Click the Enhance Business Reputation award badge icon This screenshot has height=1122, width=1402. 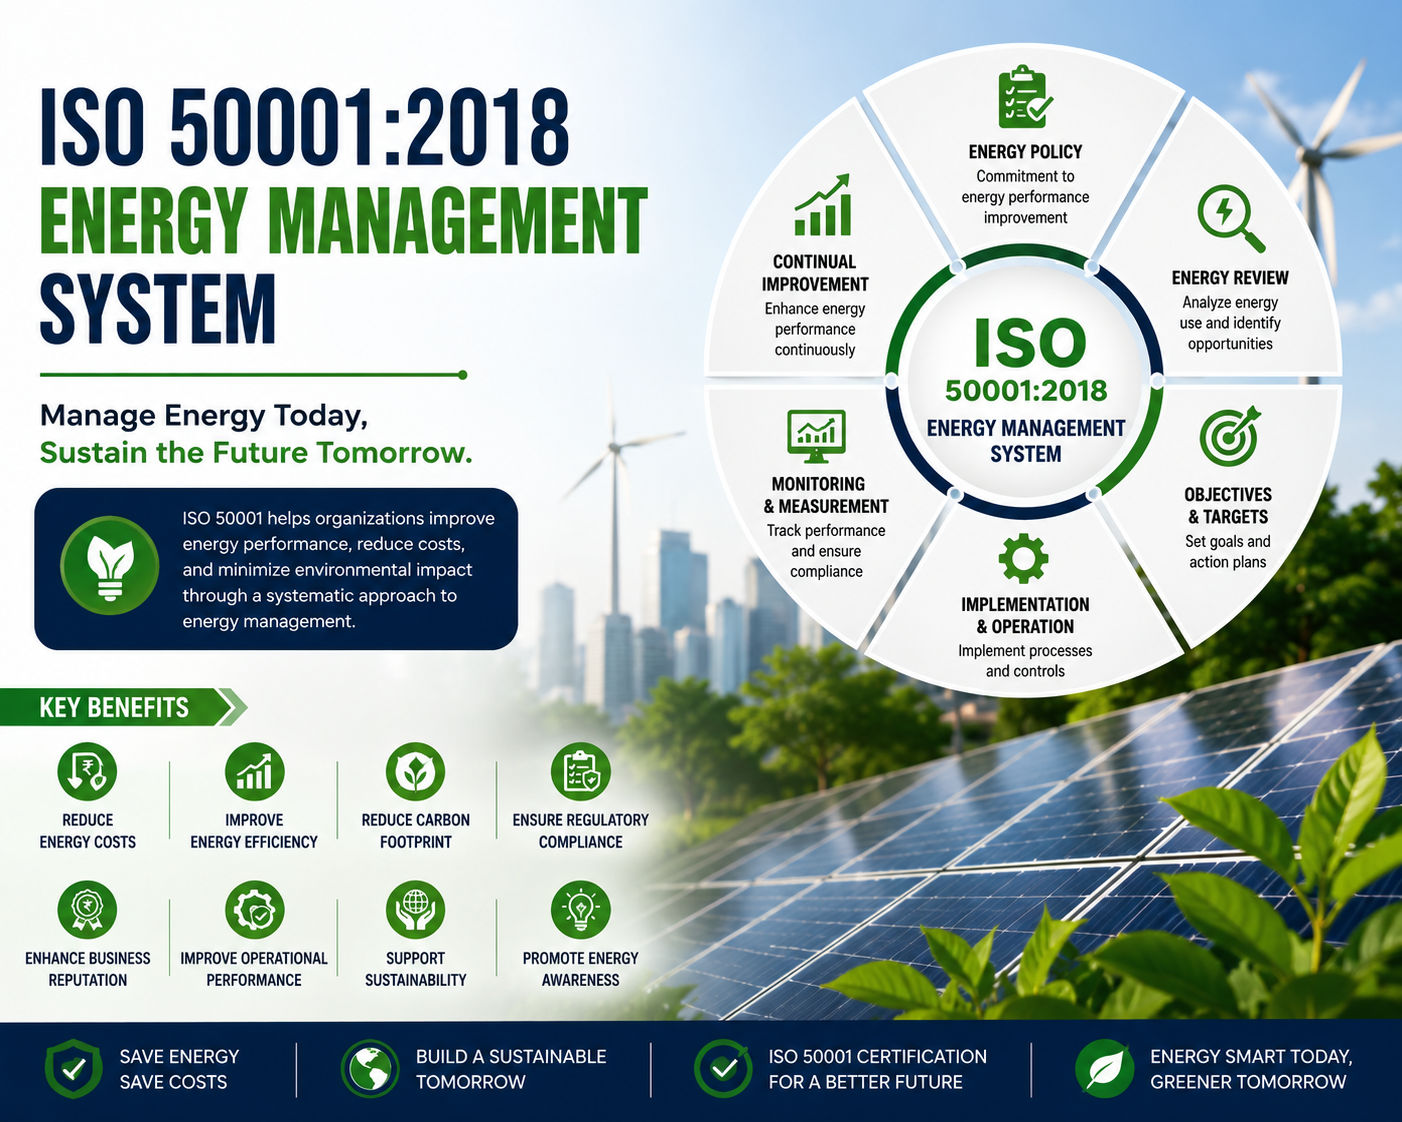point(88,910)
